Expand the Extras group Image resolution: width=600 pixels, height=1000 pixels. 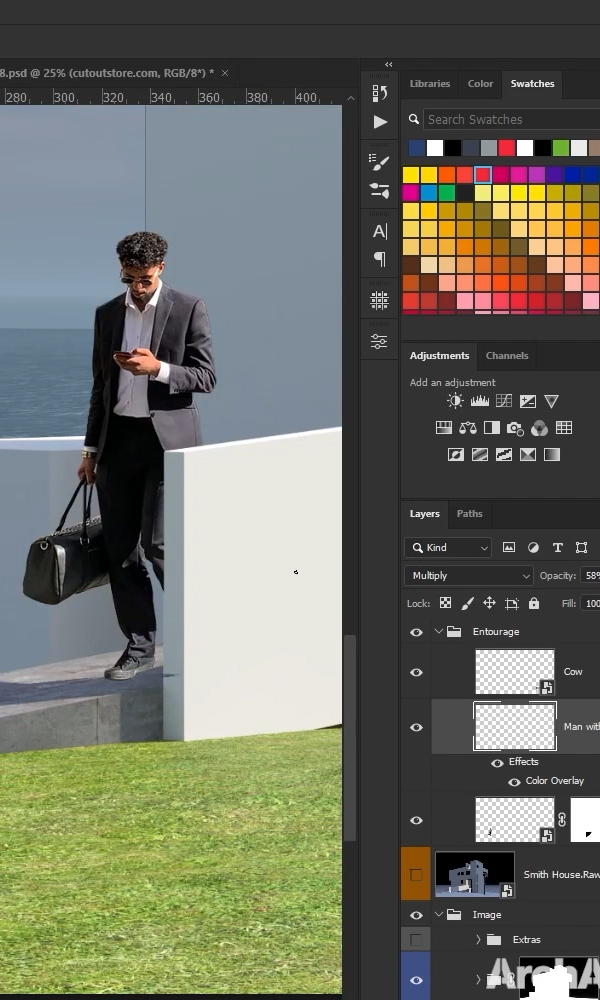tap(478, 939)
